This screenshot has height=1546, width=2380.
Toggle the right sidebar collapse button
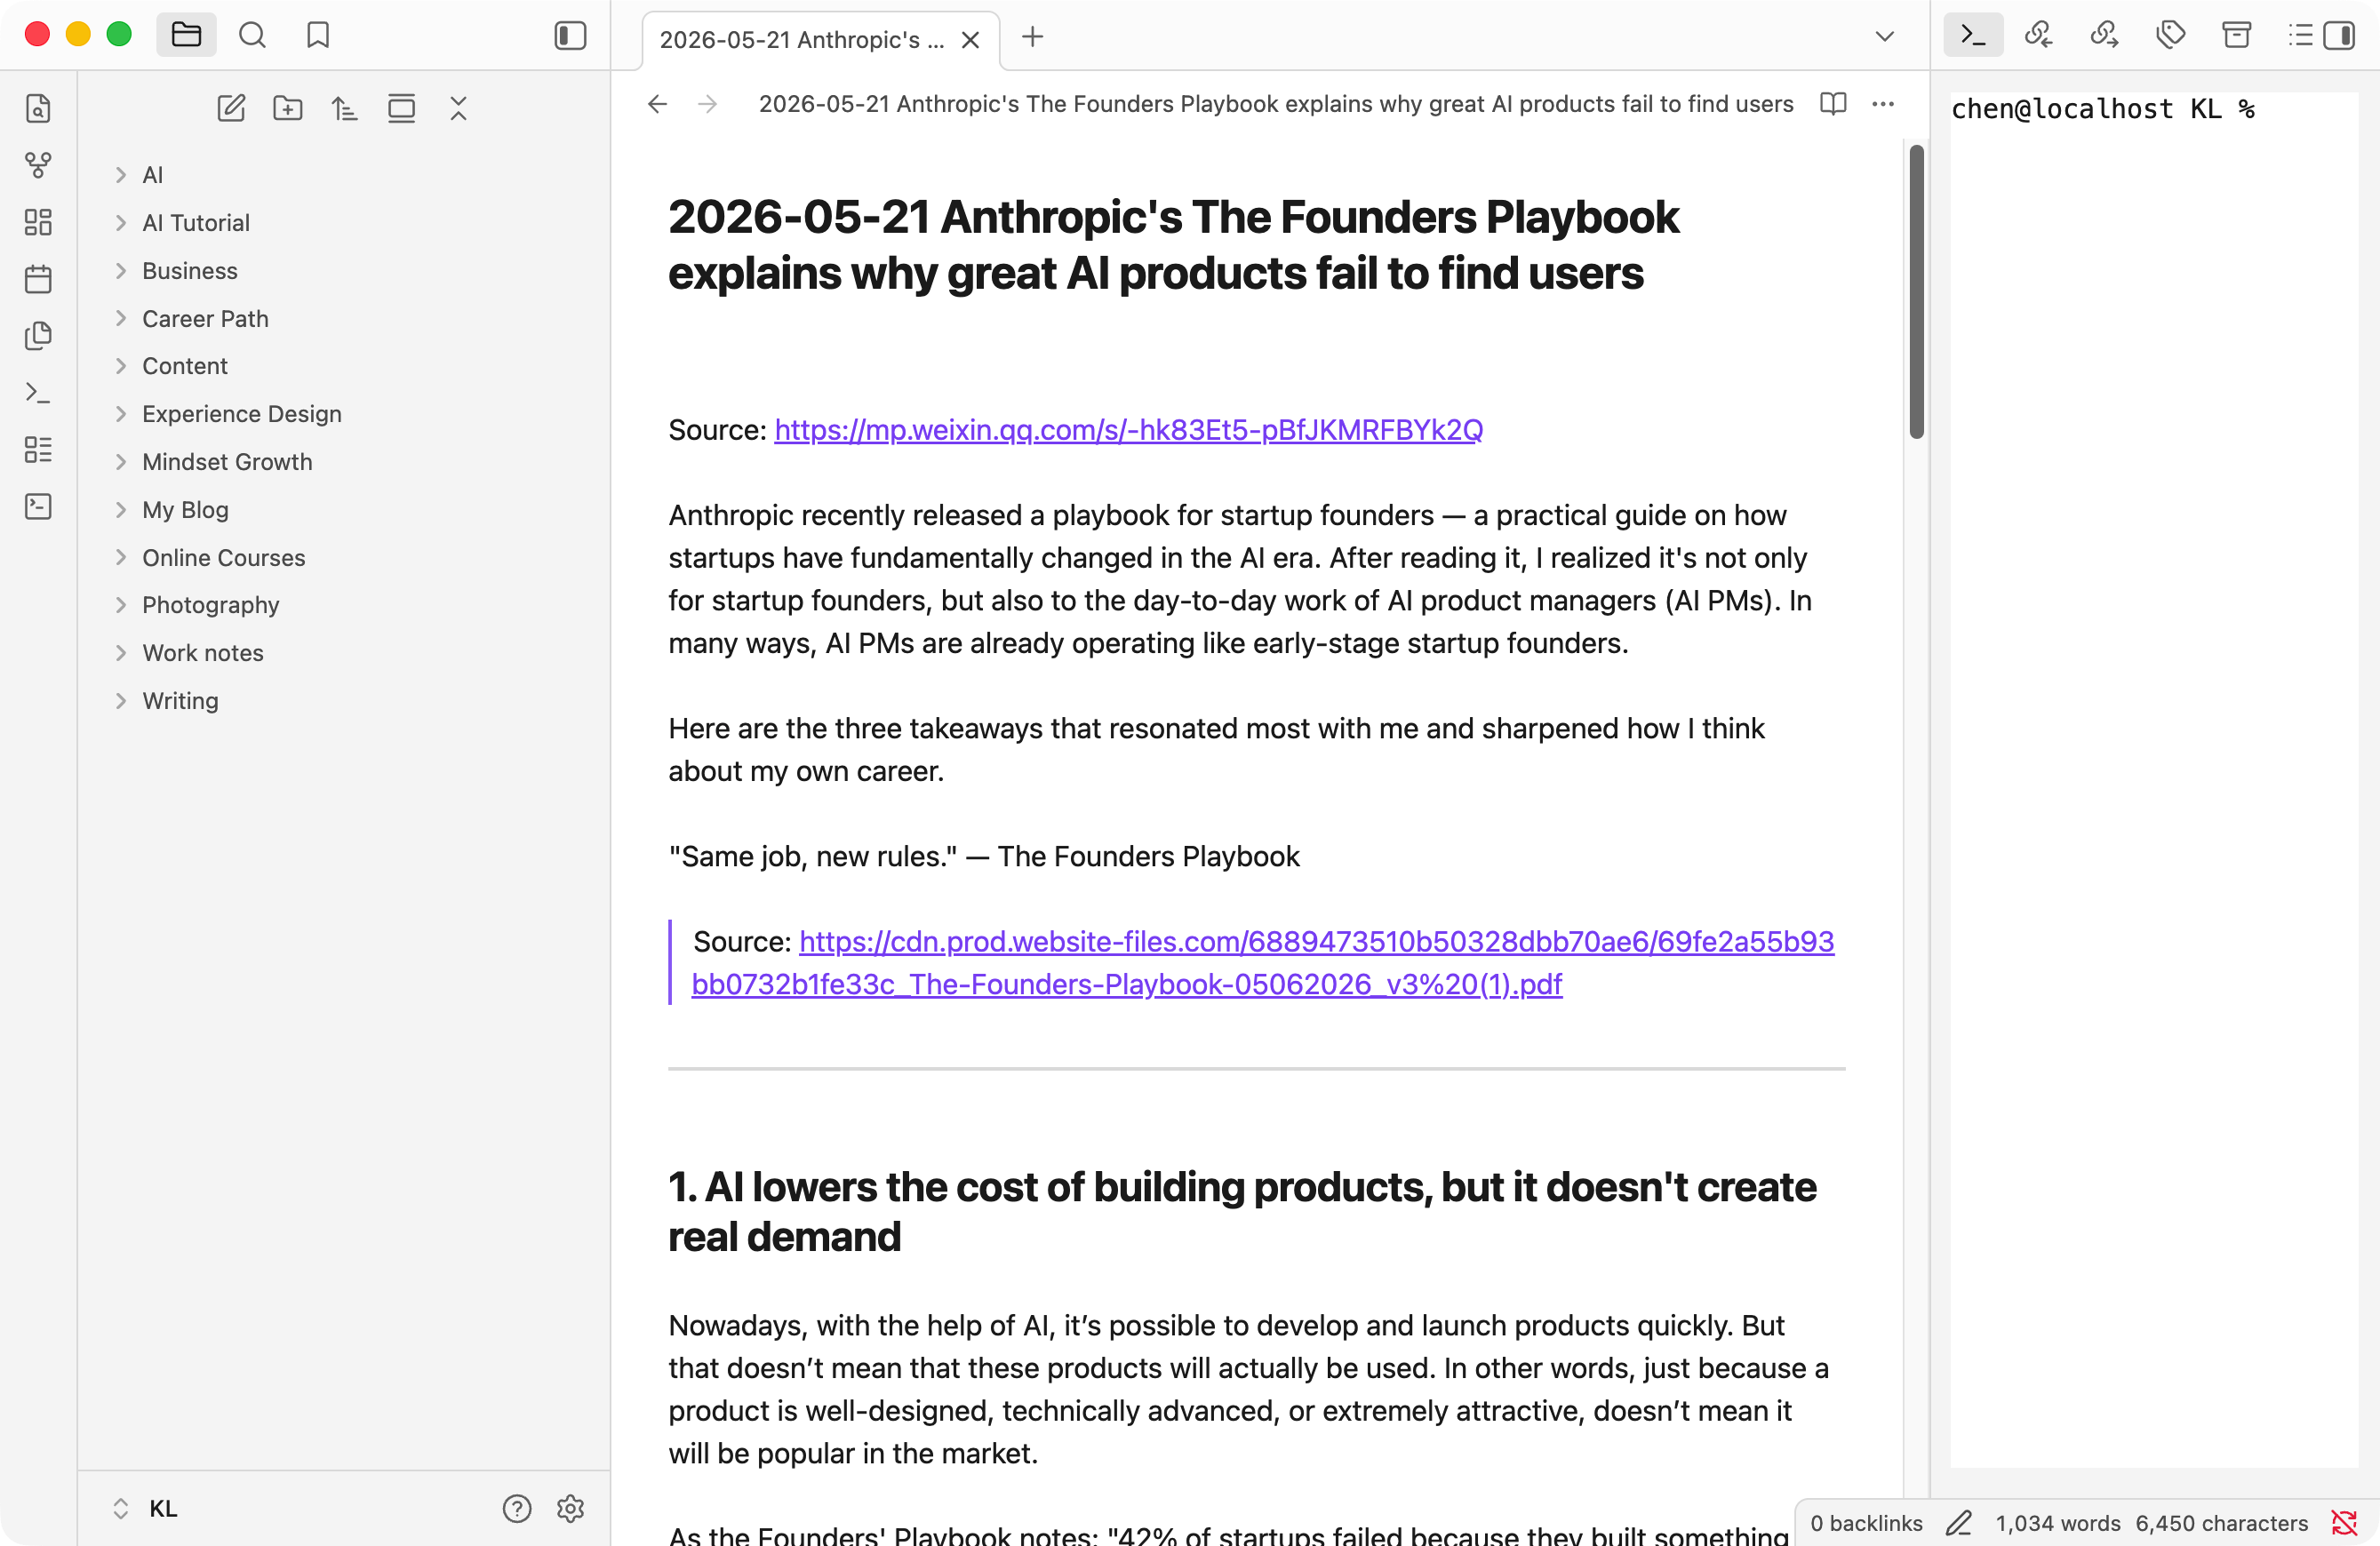click(2340, 35)
